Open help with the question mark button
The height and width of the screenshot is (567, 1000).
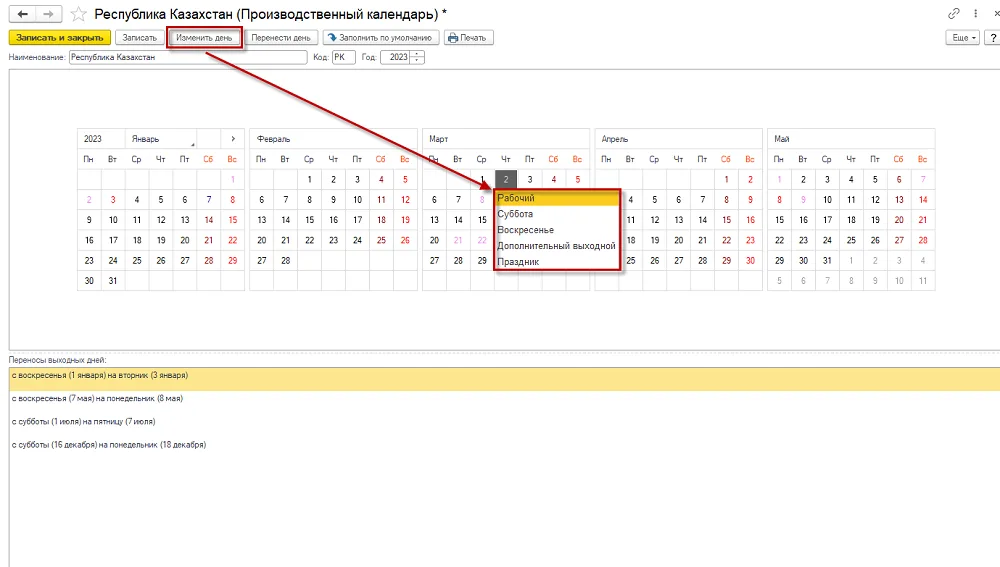click(x=993, y=38)
